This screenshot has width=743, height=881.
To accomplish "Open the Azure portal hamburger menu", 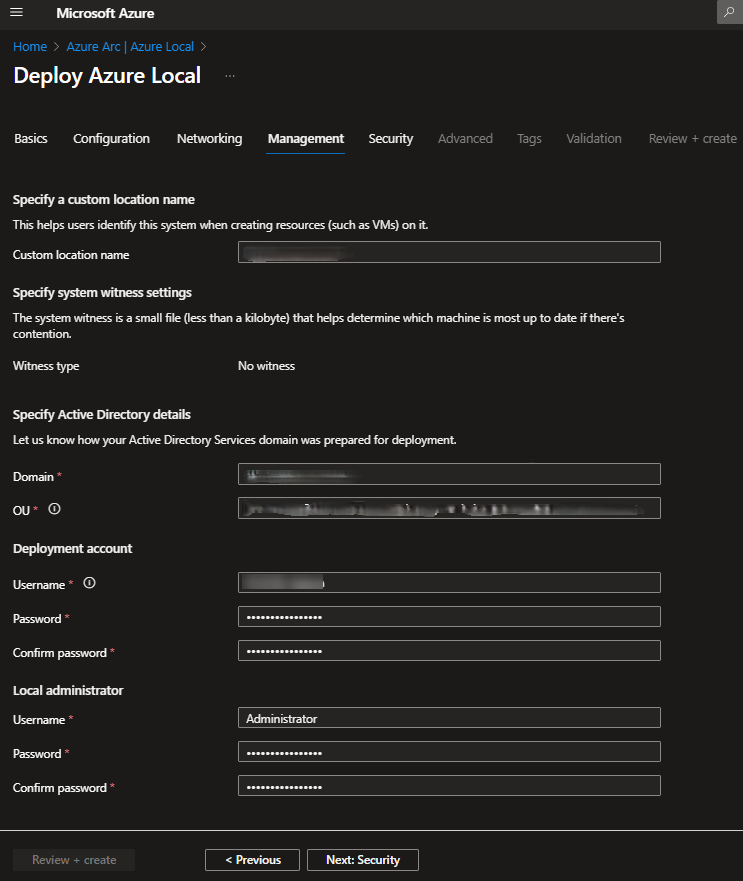I will [x=16, y=12].
